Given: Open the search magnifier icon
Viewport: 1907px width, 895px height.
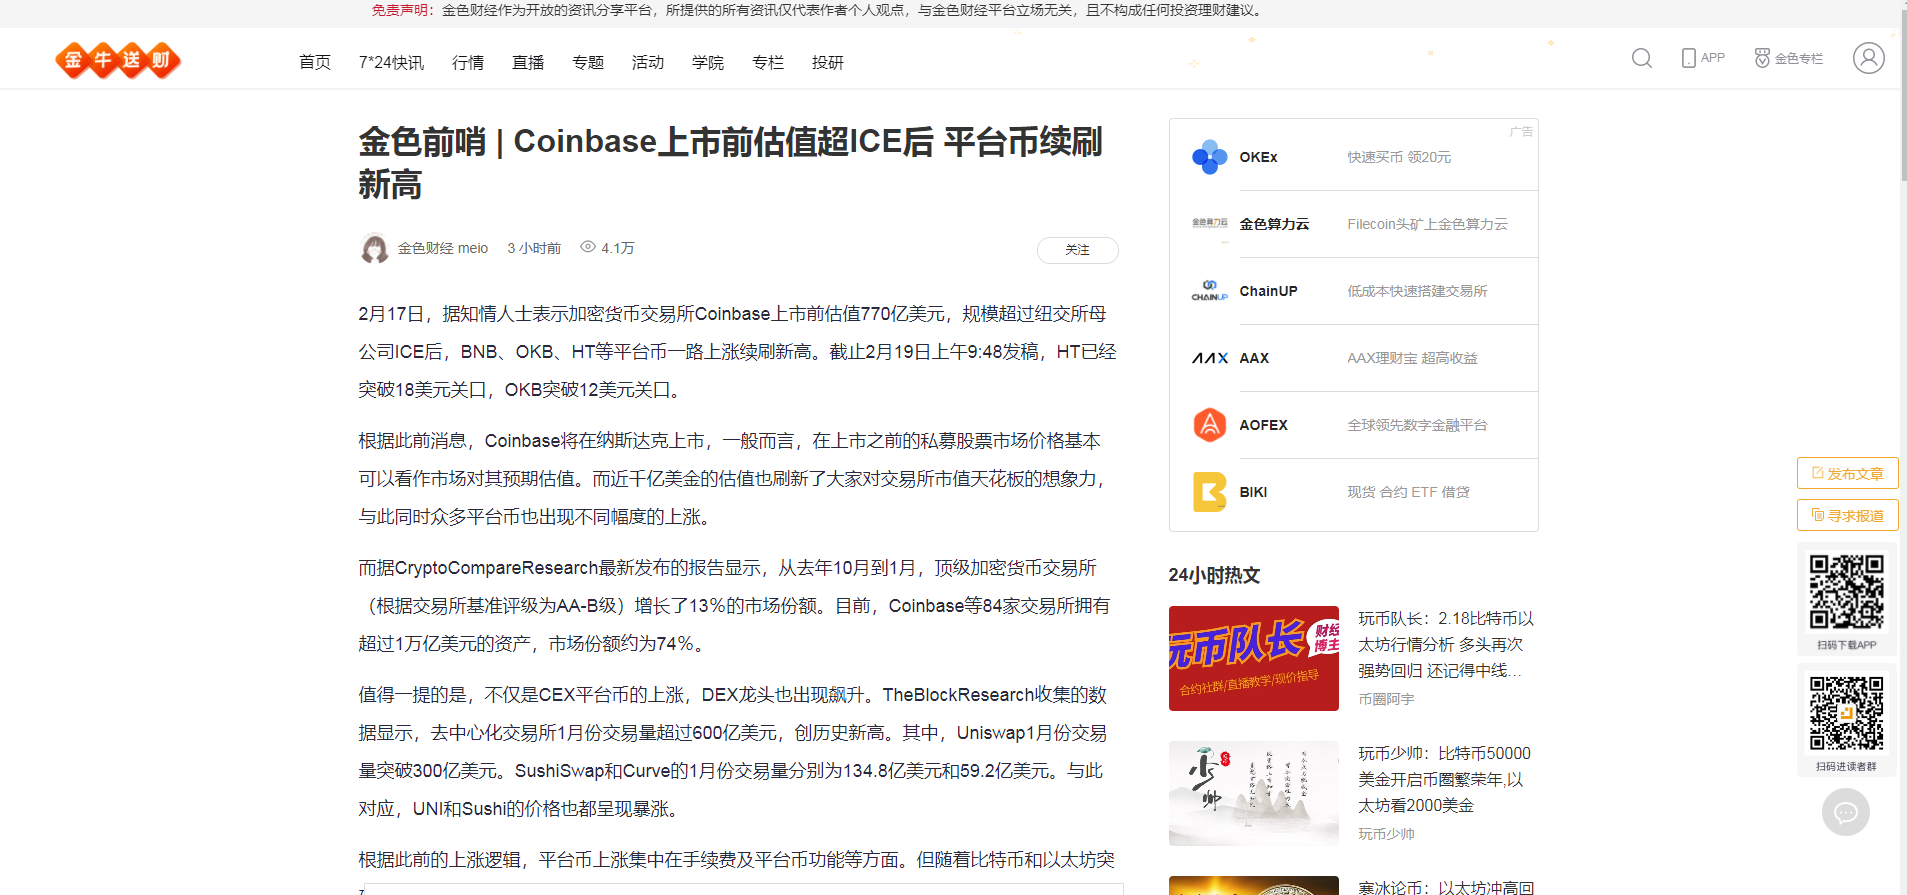Looking at the screenshot, I should coord(1641,58).
